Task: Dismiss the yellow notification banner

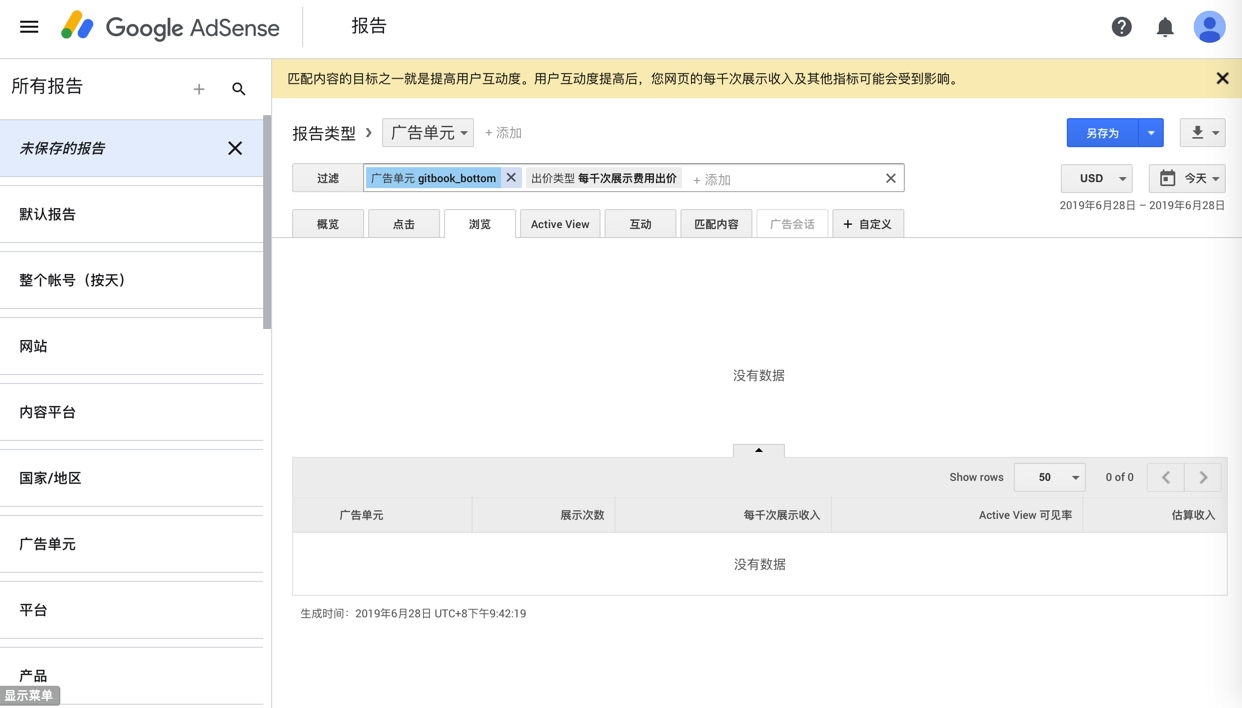Action: pyautogui.click(x=1222, y=78)
